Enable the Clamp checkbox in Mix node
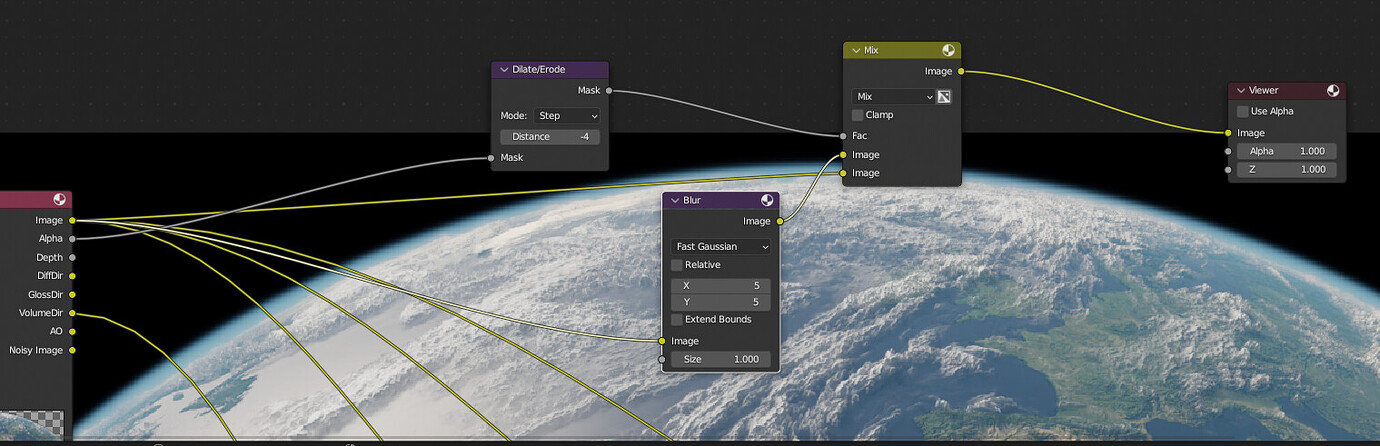This screenshot has width=1380, height=446. click(858, 115)
